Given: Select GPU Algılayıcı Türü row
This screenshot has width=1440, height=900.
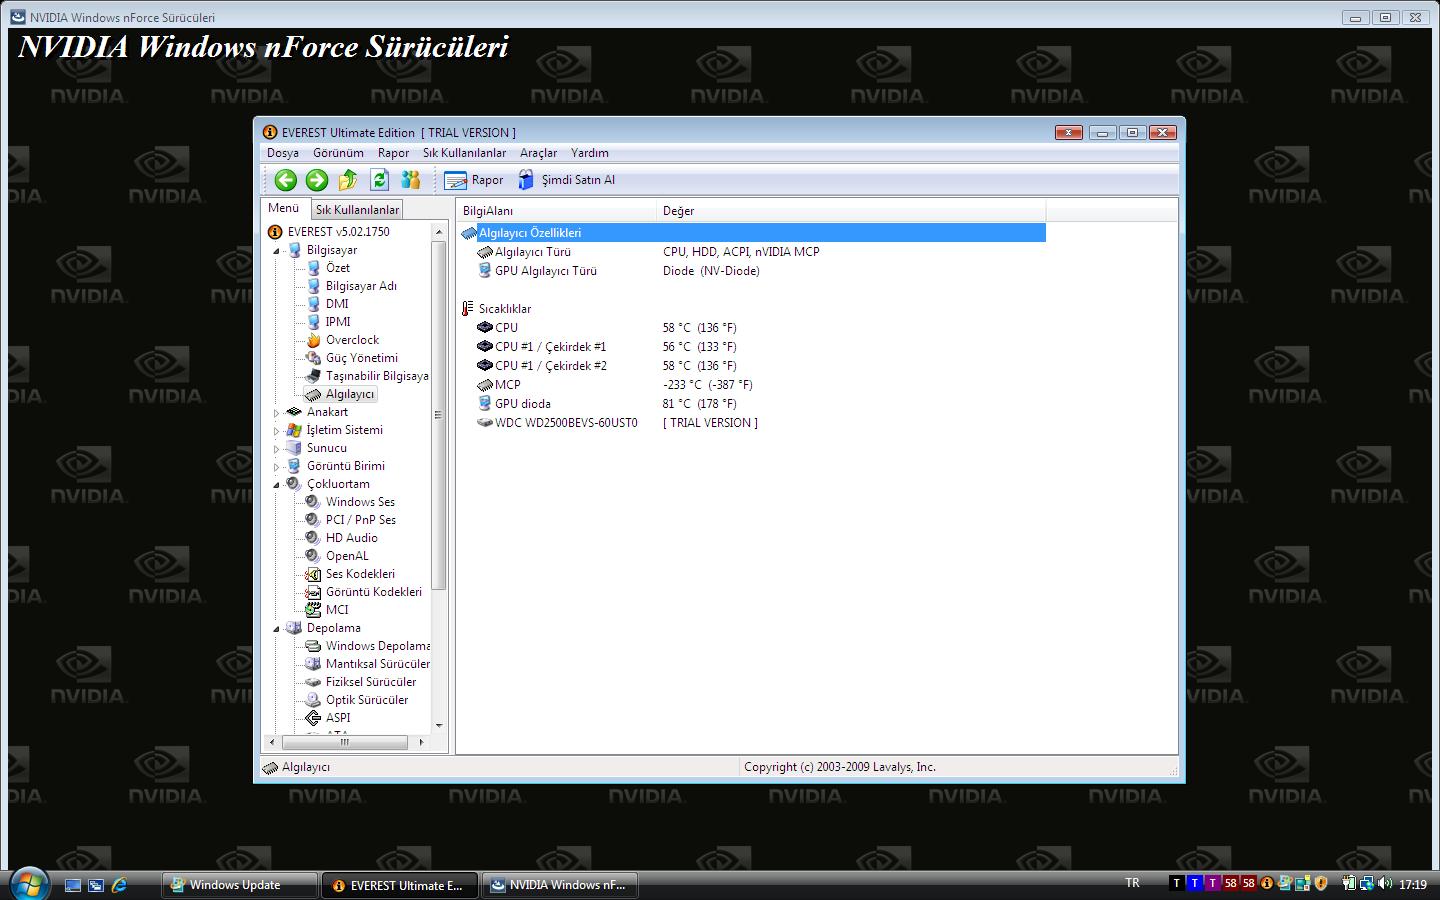Looking at the screenshot, I should [x=752, y=271].
